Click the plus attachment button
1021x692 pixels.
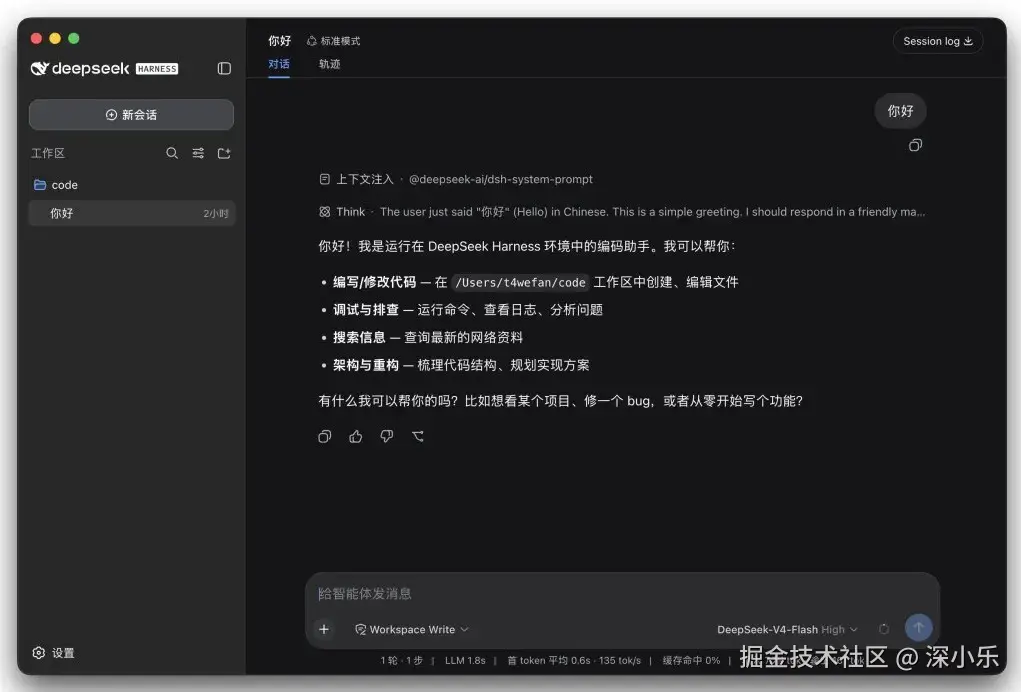pos(324,629)
